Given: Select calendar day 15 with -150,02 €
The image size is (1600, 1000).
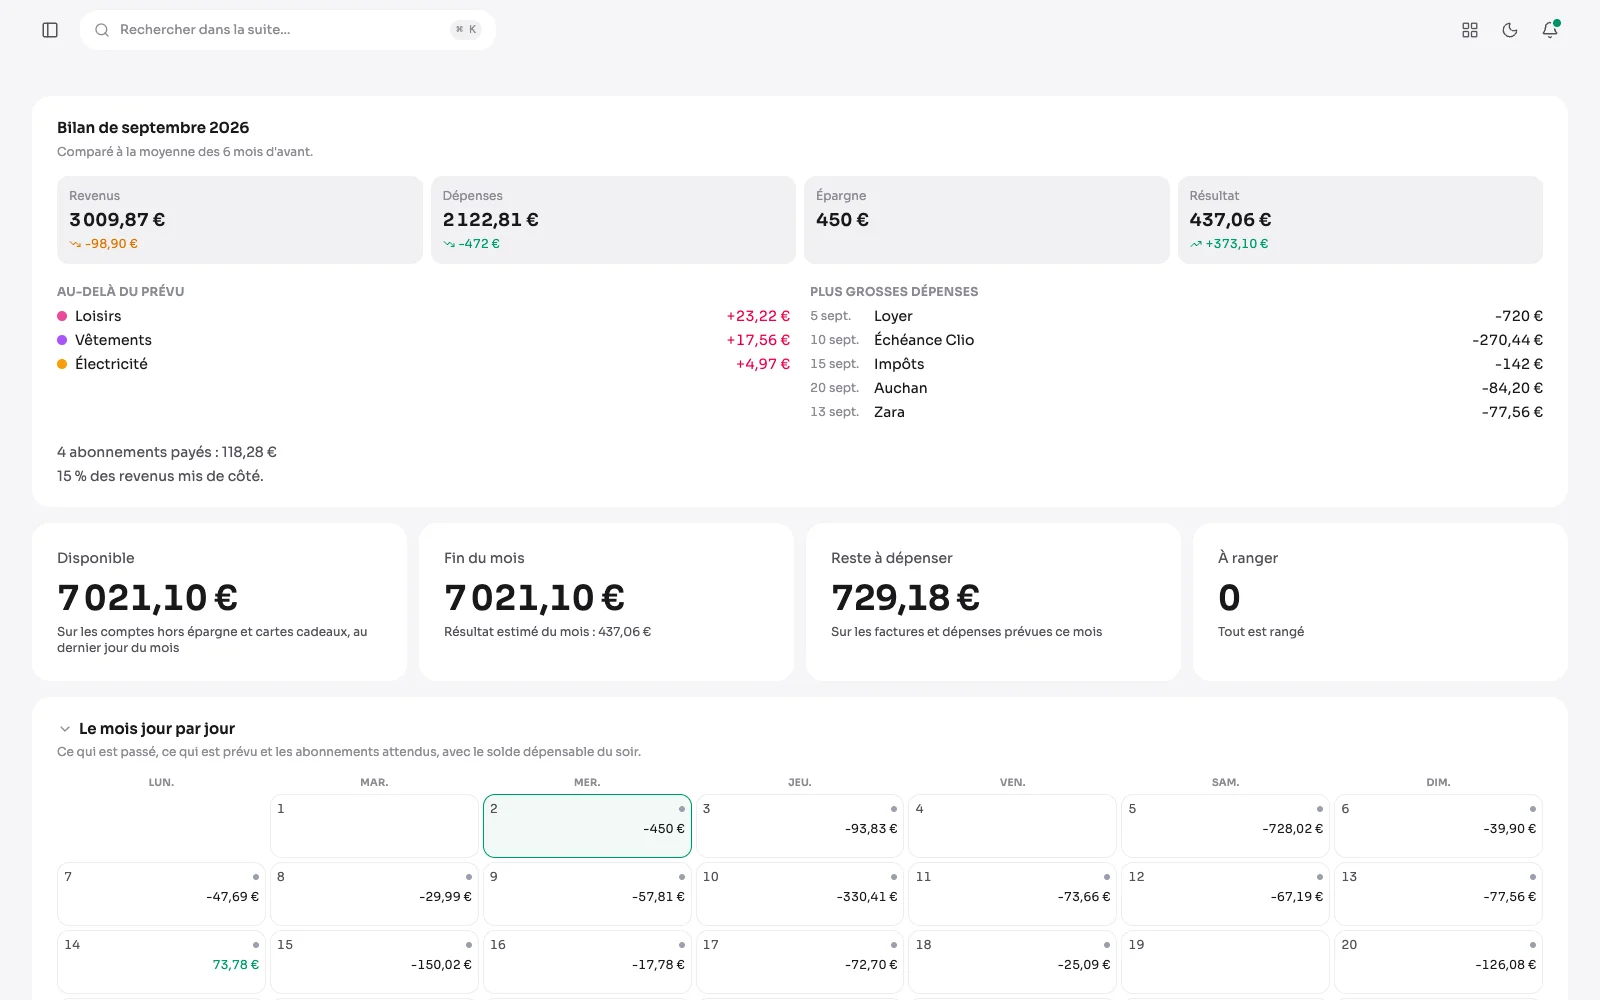Looking at the screenshot, I should click(x=374, y=962).
